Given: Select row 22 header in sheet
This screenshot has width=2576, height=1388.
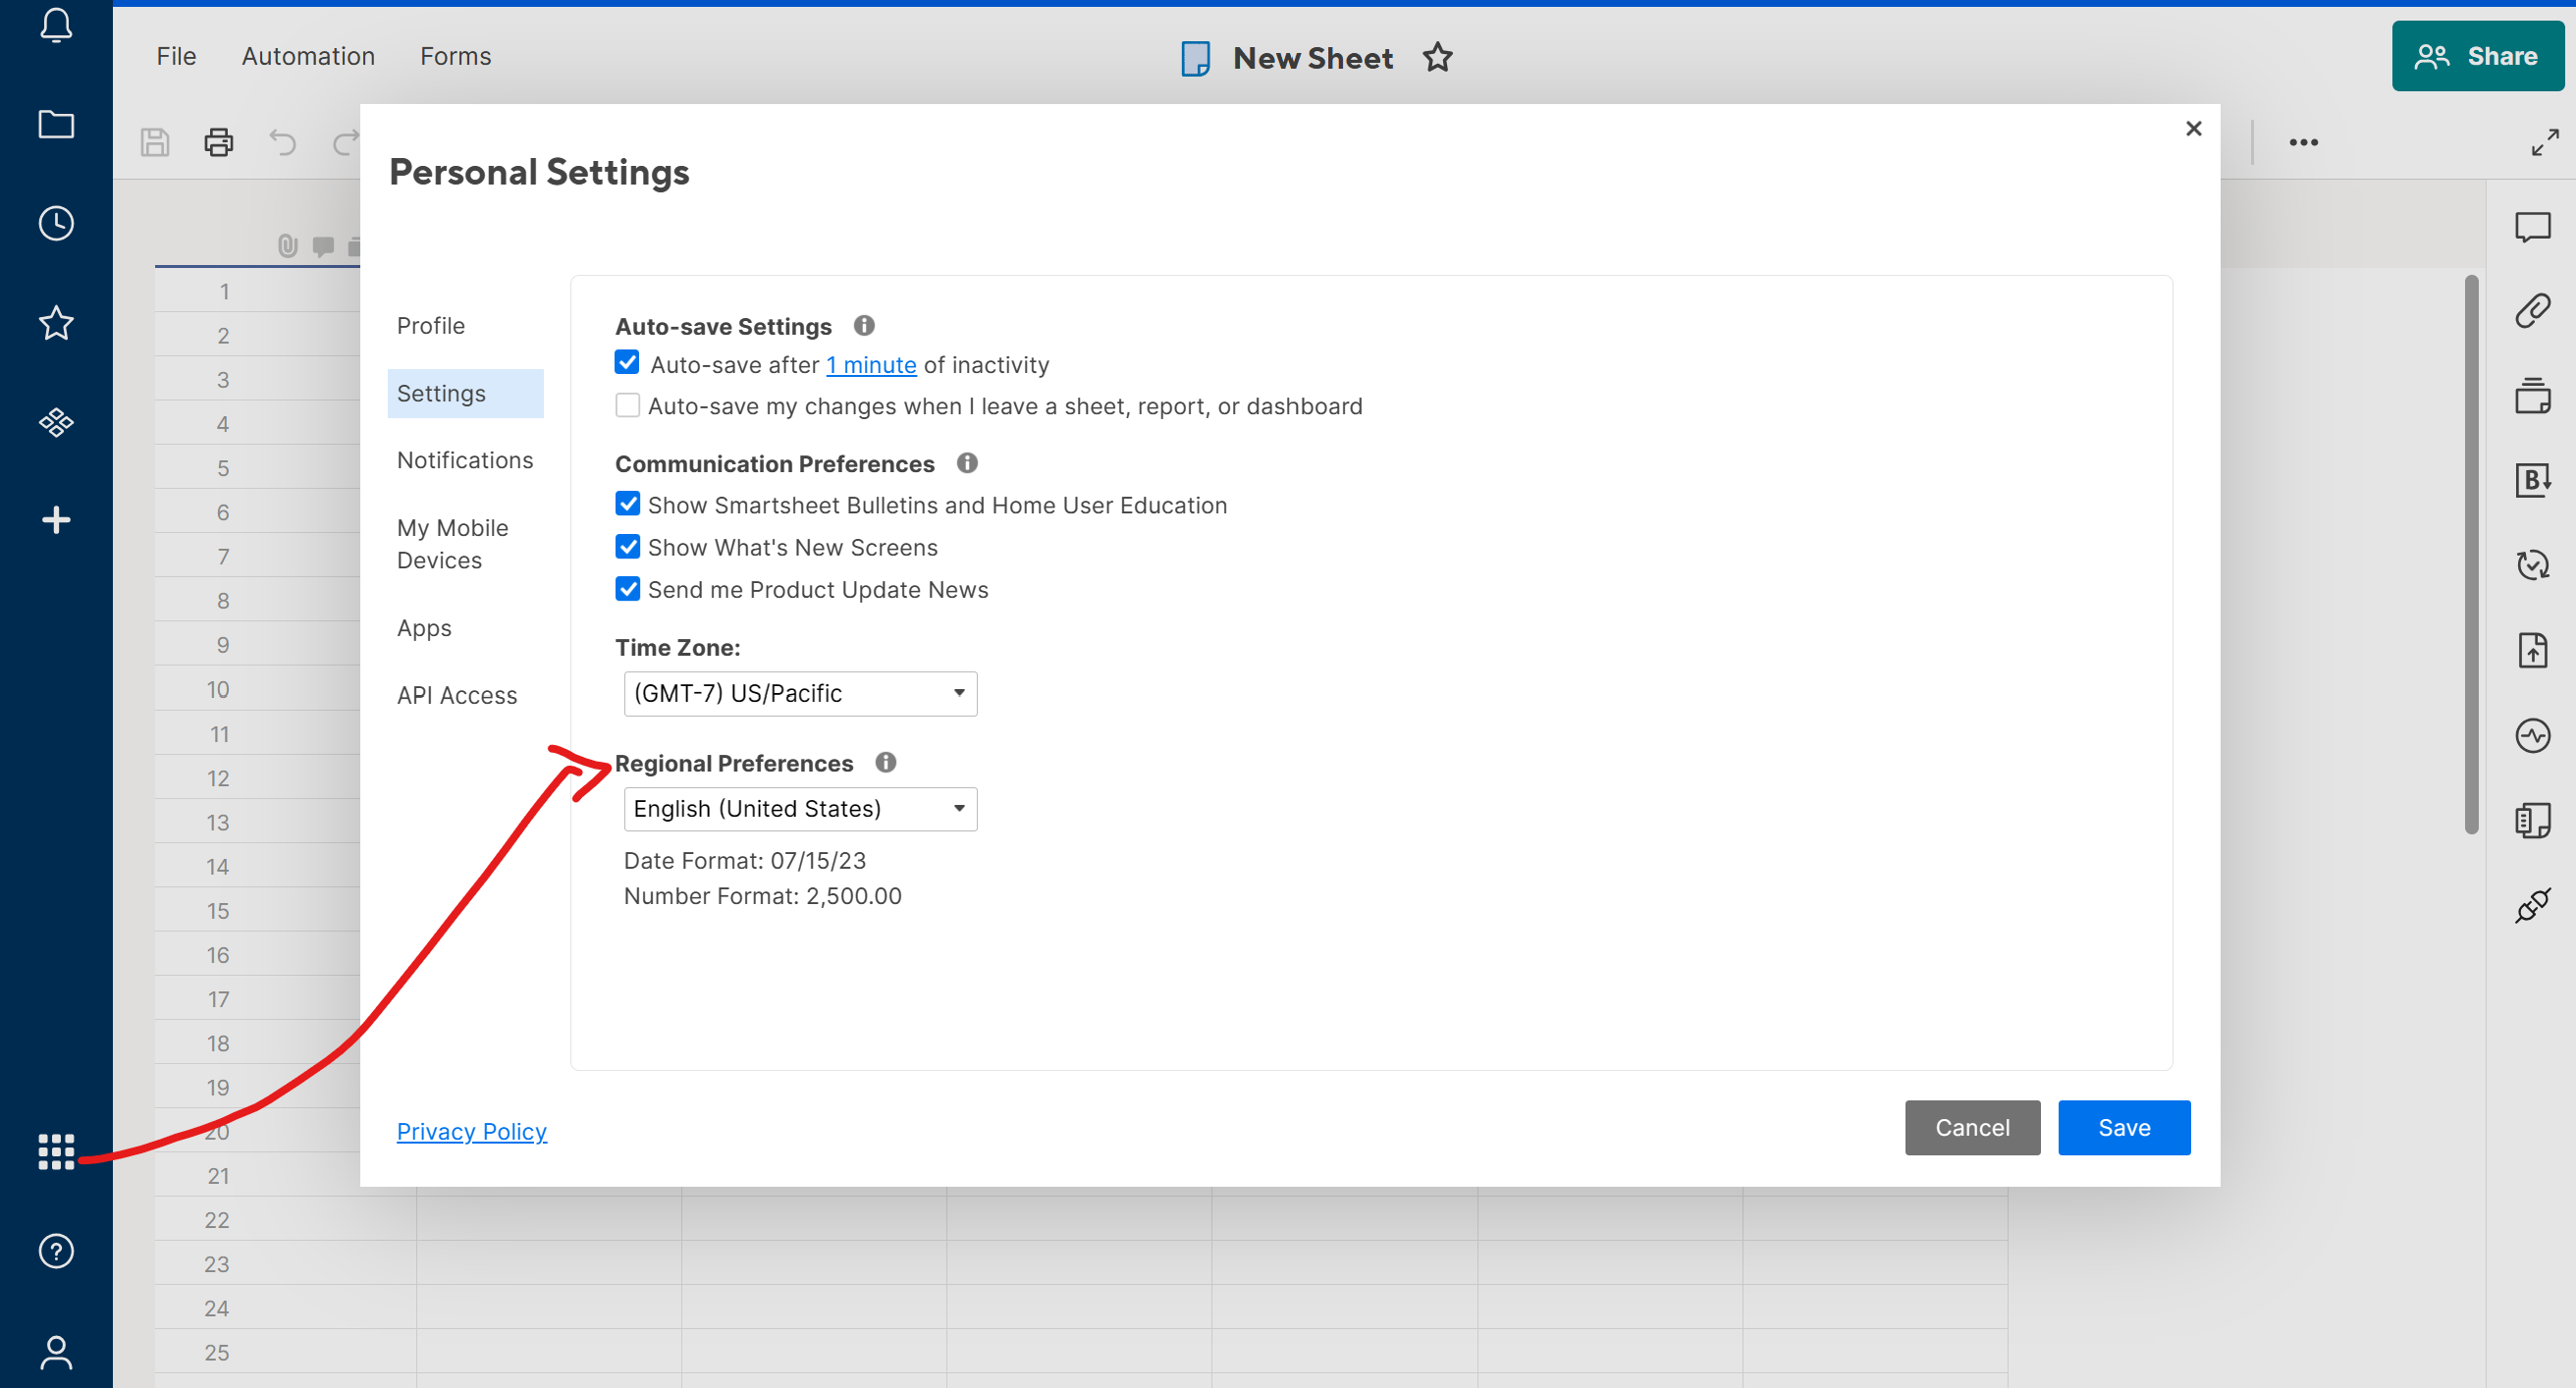Looking at the screenshot, I should click(x=217, y=1219).
